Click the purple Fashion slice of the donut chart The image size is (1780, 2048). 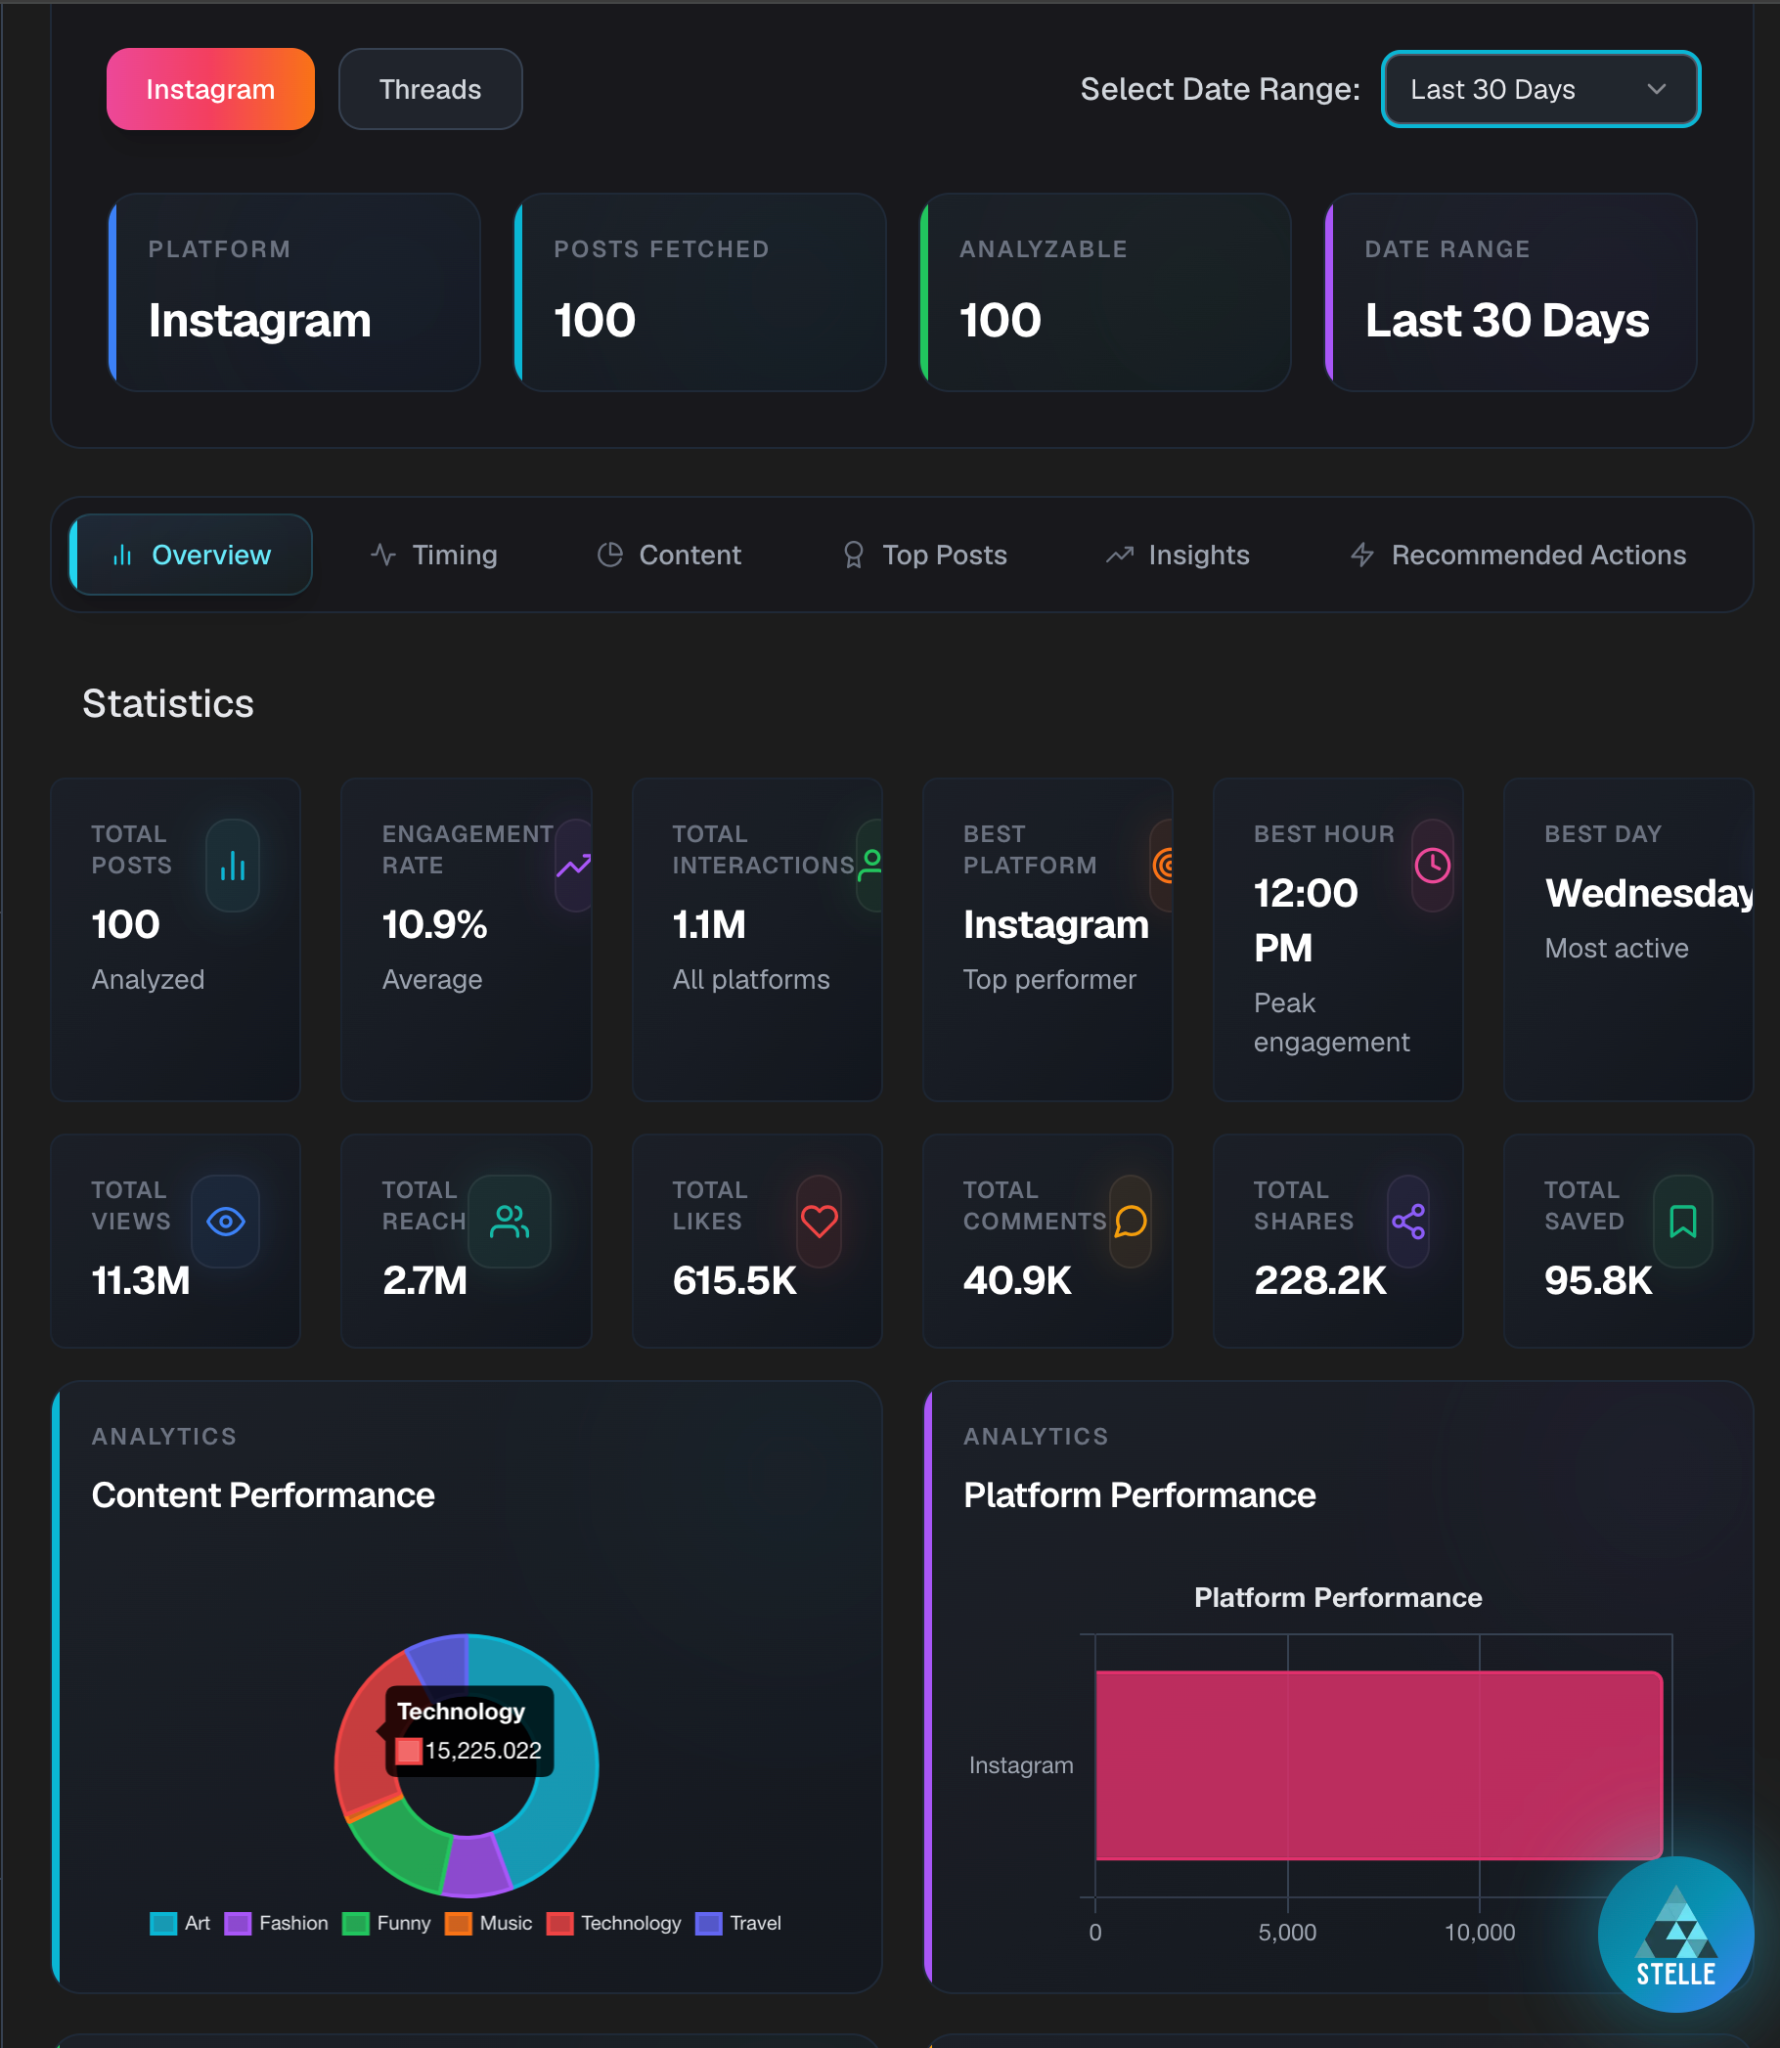pyautogui.click(x=474, y=1867)
